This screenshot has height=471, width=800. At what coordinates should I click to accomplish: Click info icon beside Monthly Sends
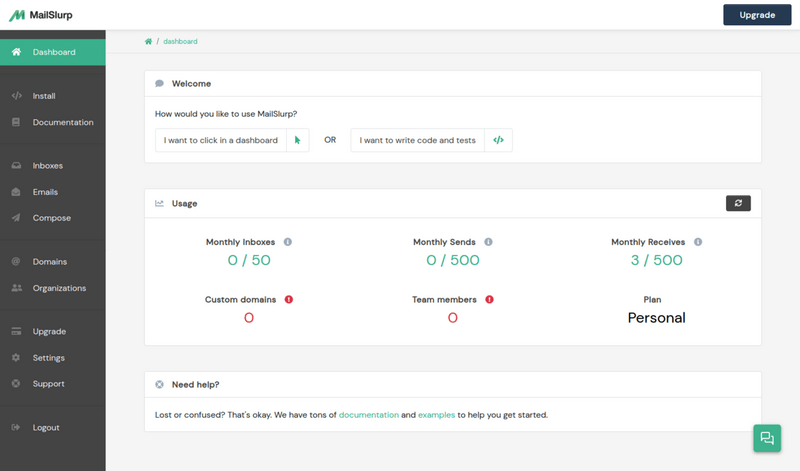click(x=487, y=242)
